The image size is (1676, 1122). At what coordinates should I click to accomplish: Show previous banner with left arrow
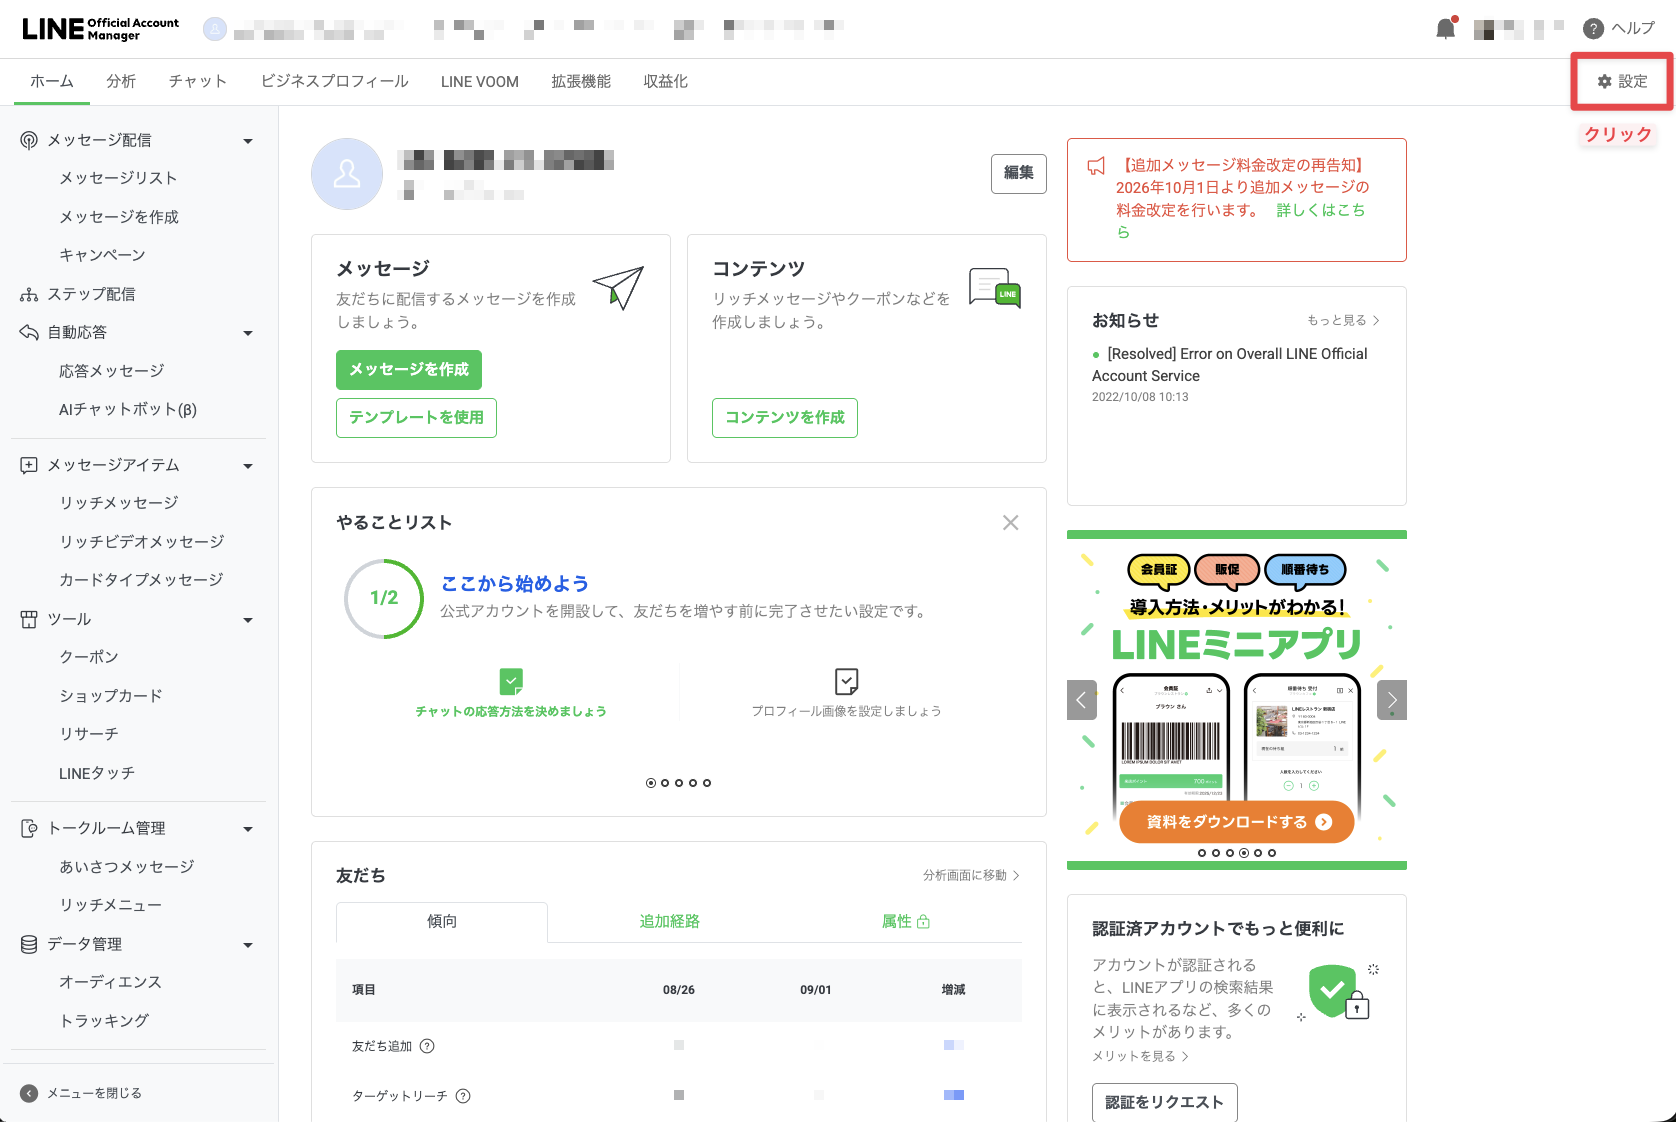click(x=1082, y=700)
